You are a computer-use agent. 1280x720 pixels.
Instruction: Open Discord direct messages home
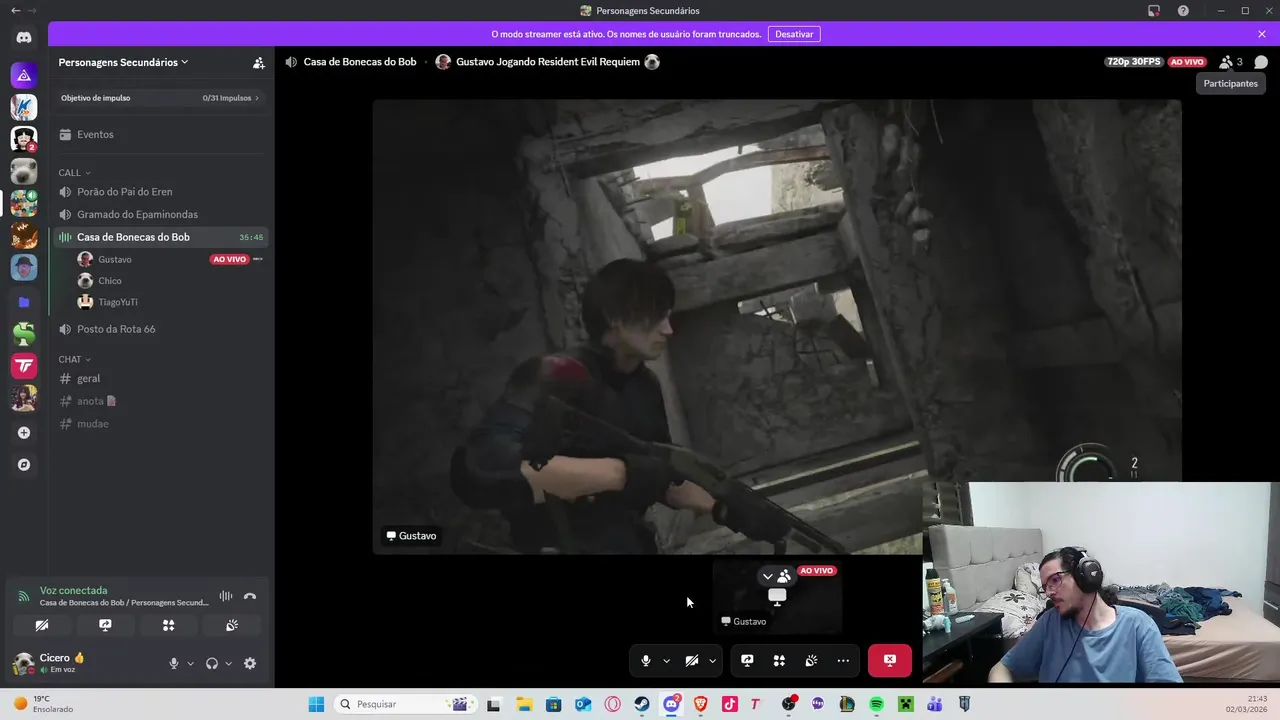24,38
